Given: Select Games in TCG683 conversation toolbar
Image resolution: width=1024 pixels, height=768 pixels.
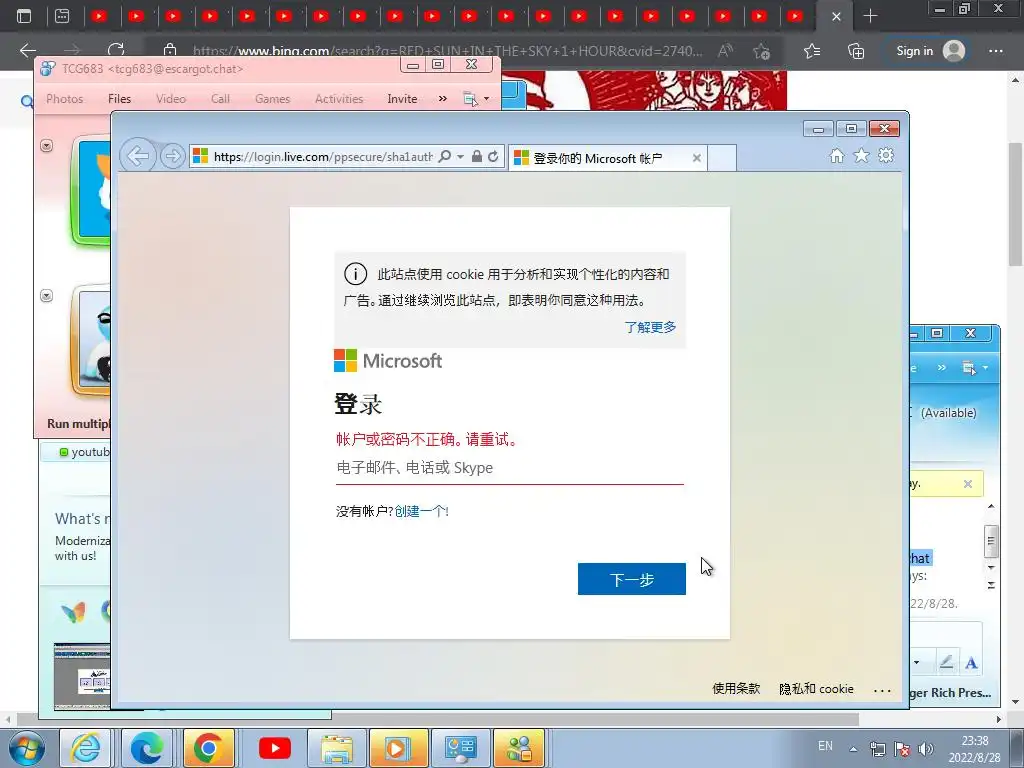Looking at the screenshot, I should pyautogui.click(x=272, y=99).
